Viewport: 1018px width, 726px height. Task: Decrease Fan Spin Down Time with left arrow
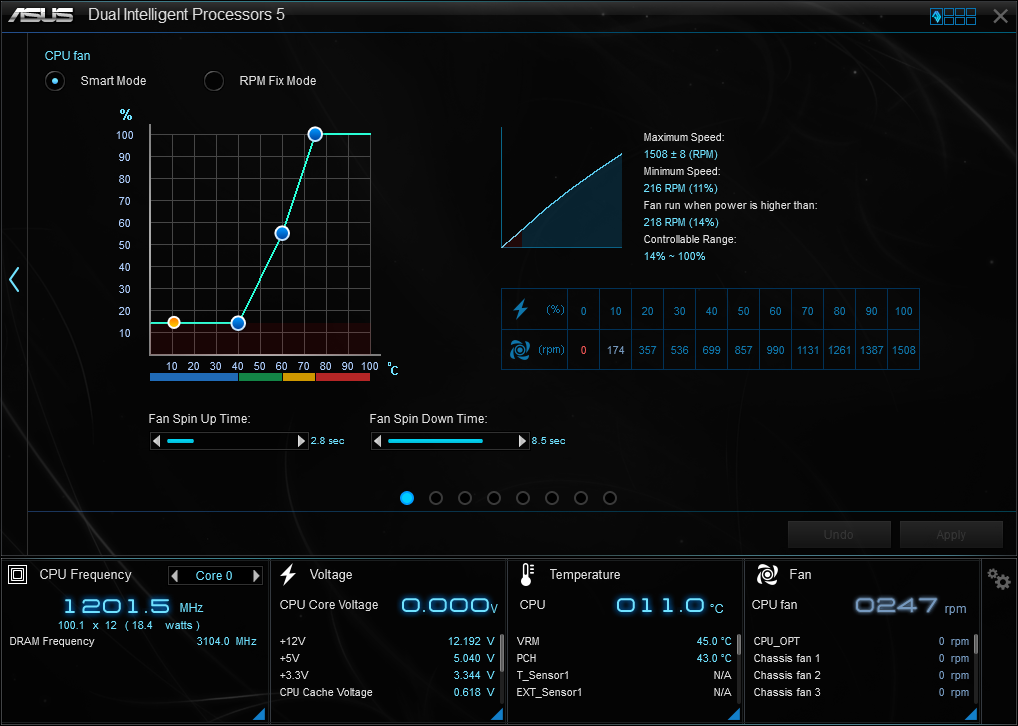pos(377,441)
